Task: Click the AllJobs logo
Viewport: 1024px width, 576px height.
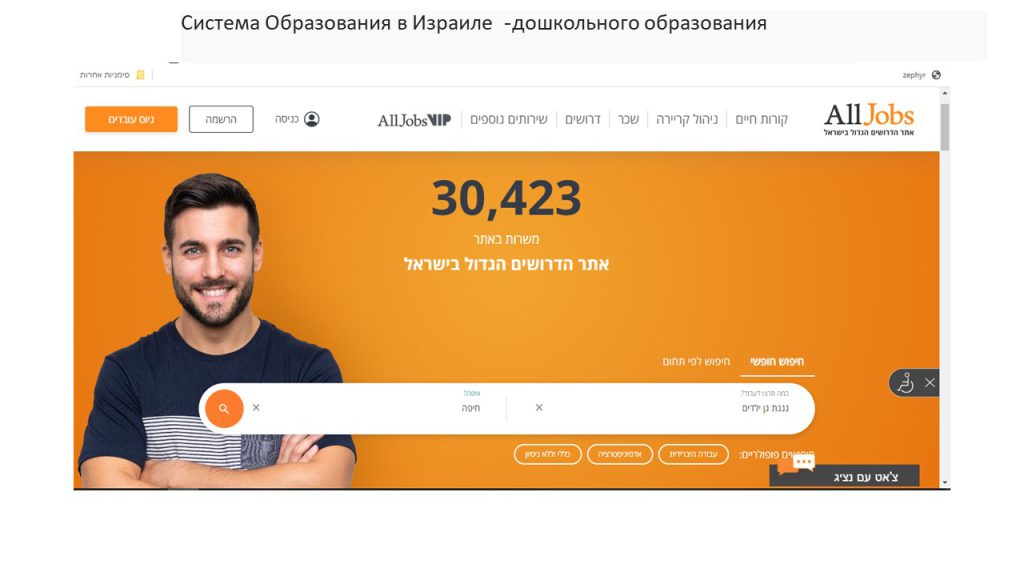Action: [869, 119]
